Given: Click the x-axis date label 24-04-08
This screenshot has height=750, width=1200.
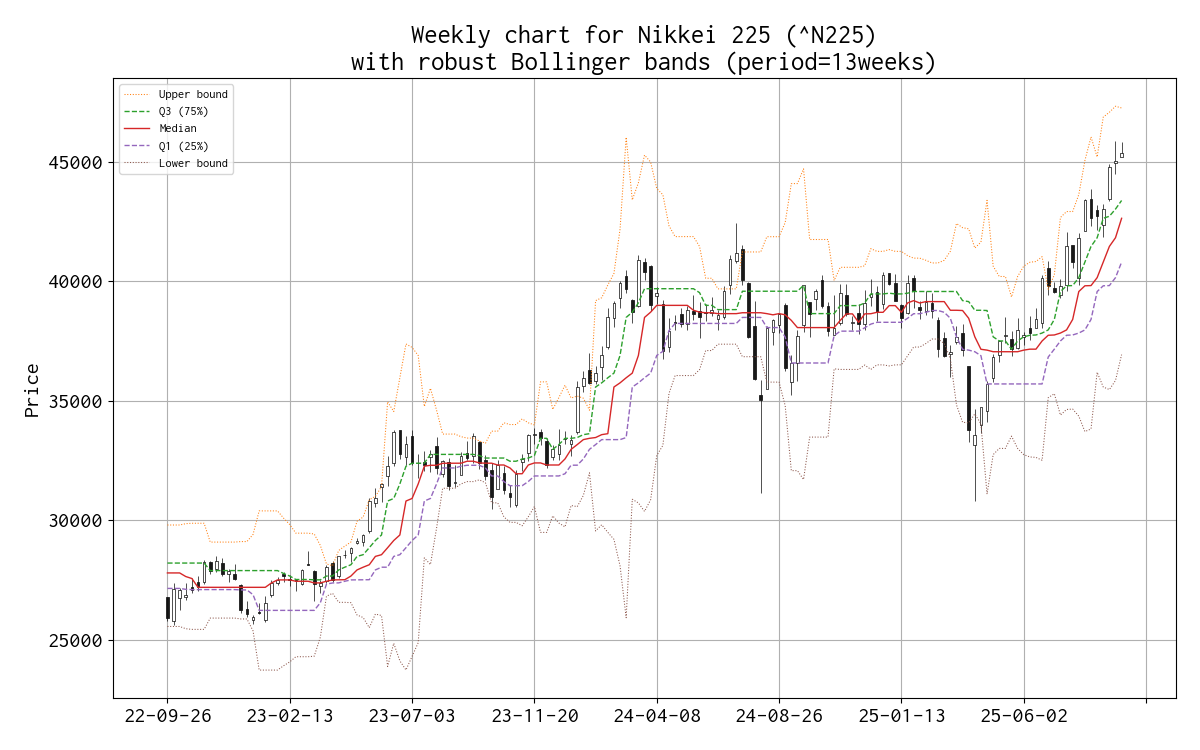Looking at the screenshot, I should click(x=657, y=717).
